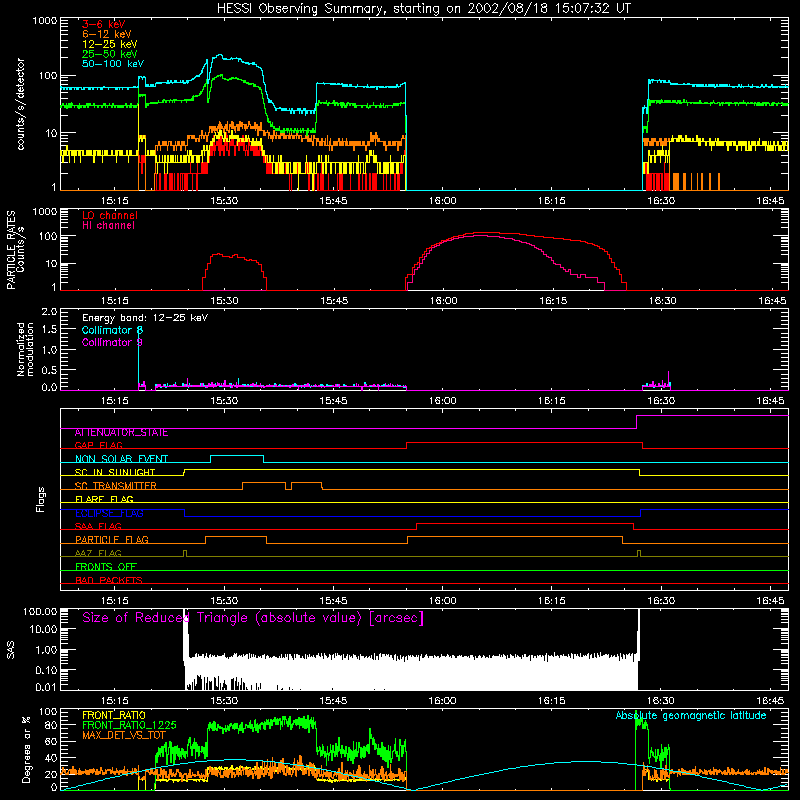Select the orange MAX_DET_VS_TOT legend label
Screen dimensions: 800x800
pos(124,735)
